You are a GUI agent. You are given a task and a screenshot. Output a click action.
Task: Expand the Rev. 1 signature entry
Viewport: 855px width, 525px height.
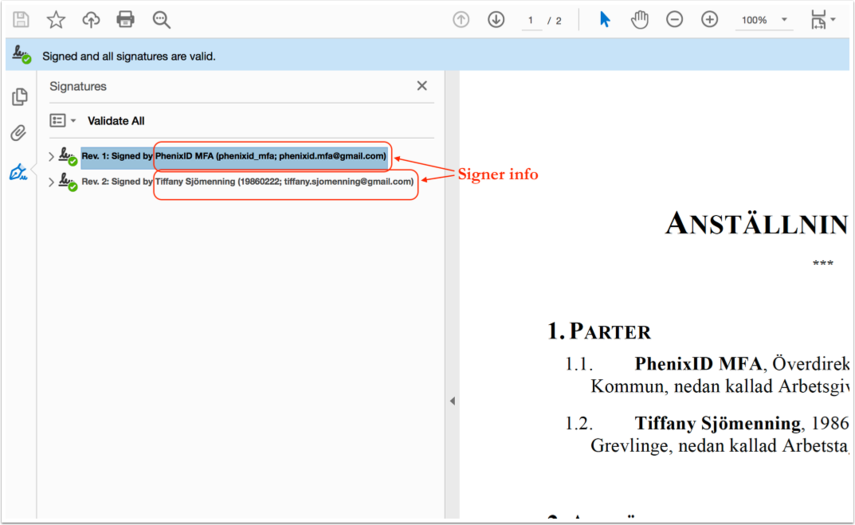pyautogui.click(x=51, y=156)
